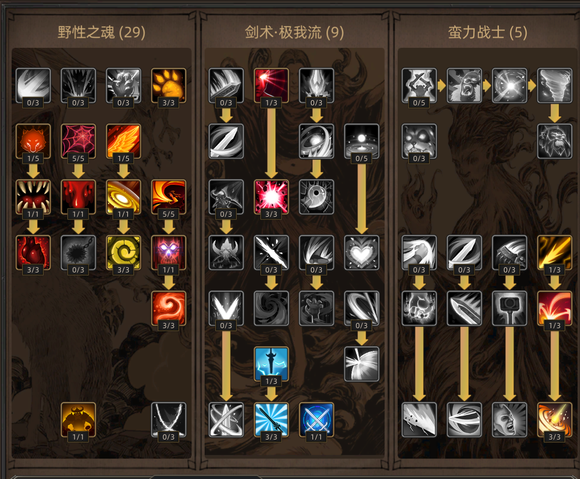Click the grey bear face skill

pyautogui.click(x=419, y=141)
